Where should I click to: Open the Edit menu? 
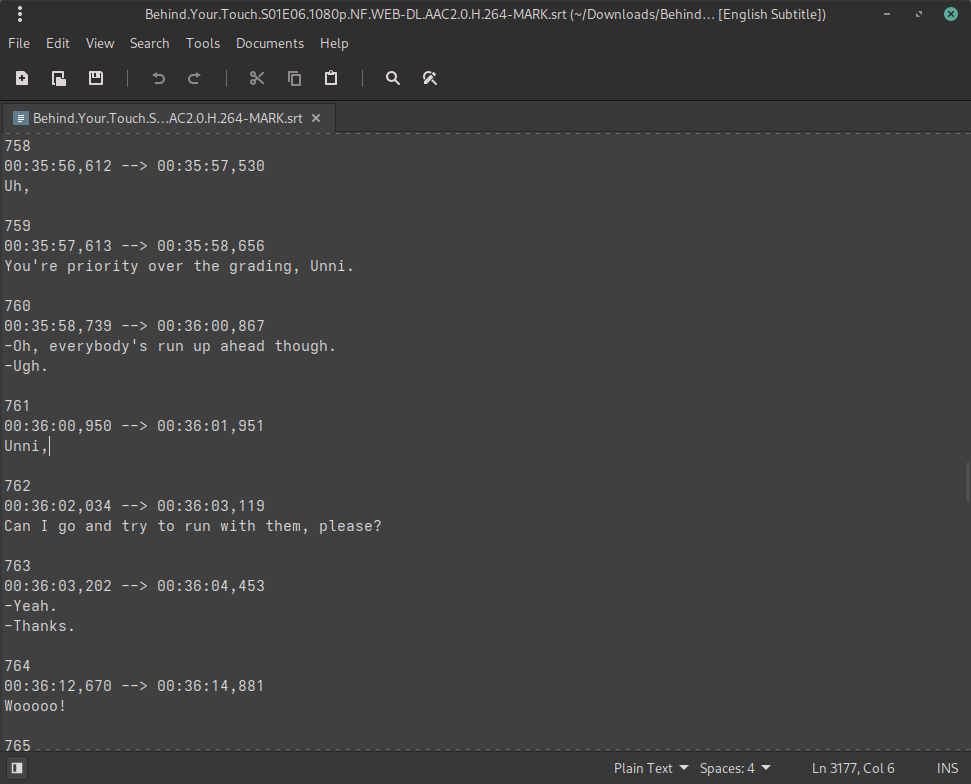pos(58,43)
